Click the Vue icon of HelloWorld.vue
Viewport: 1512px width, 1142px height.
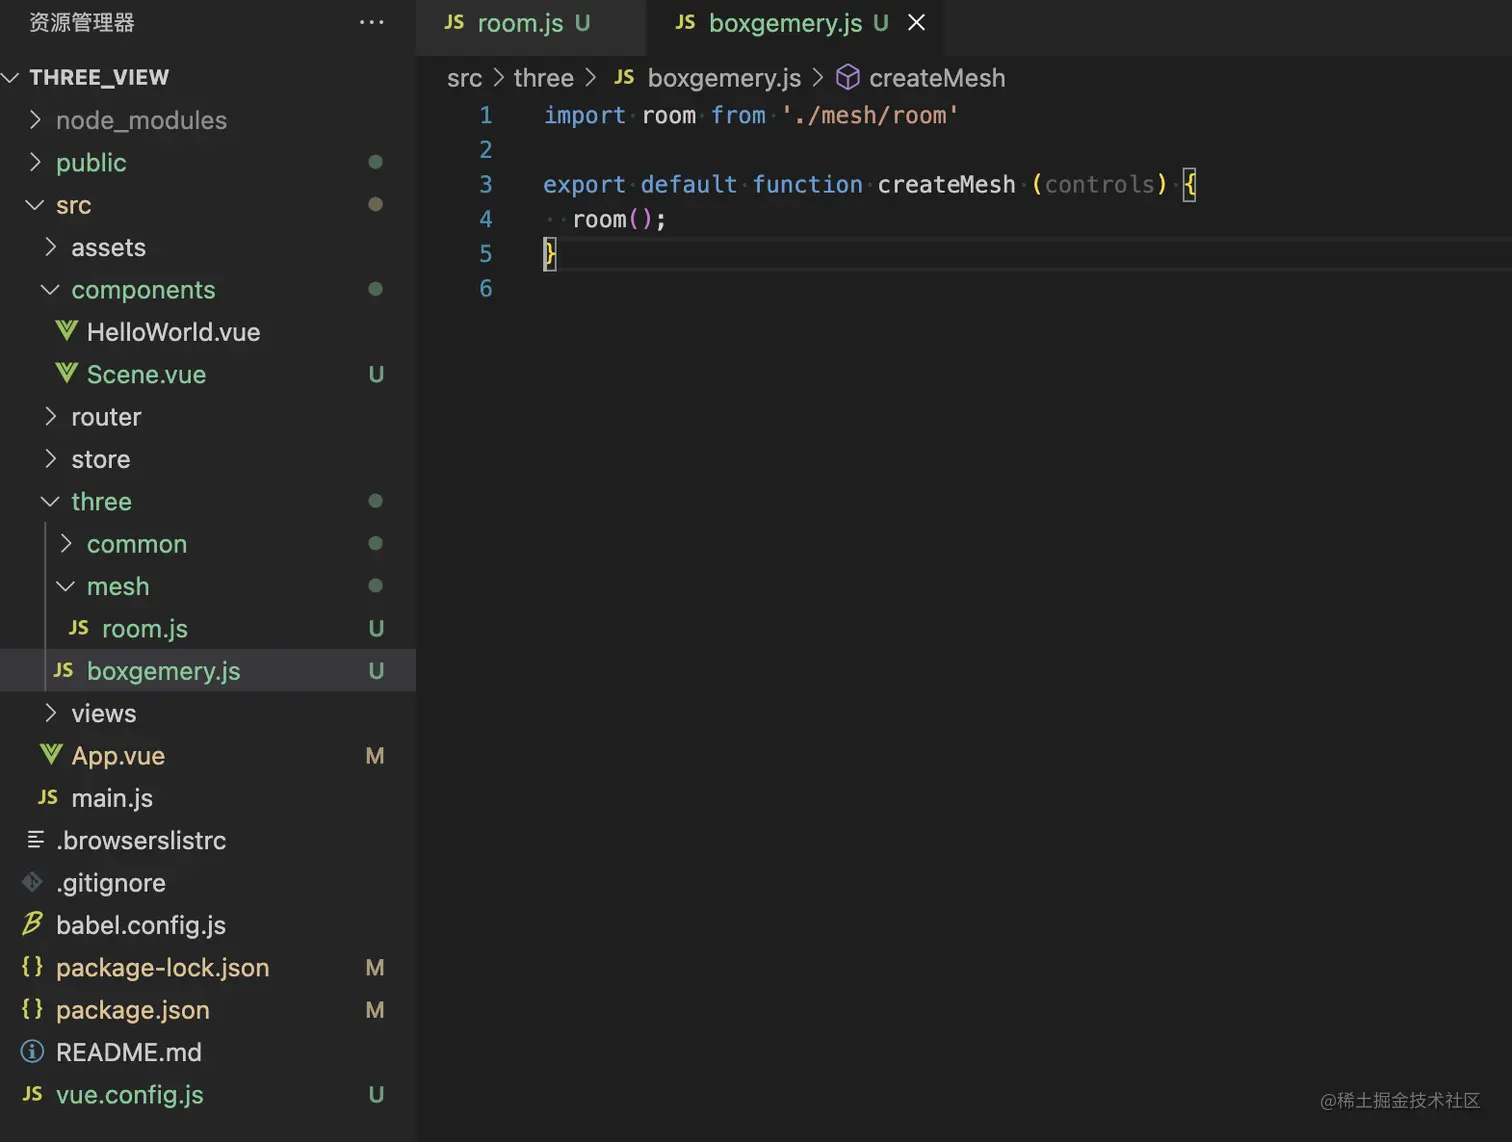[67, 331]
